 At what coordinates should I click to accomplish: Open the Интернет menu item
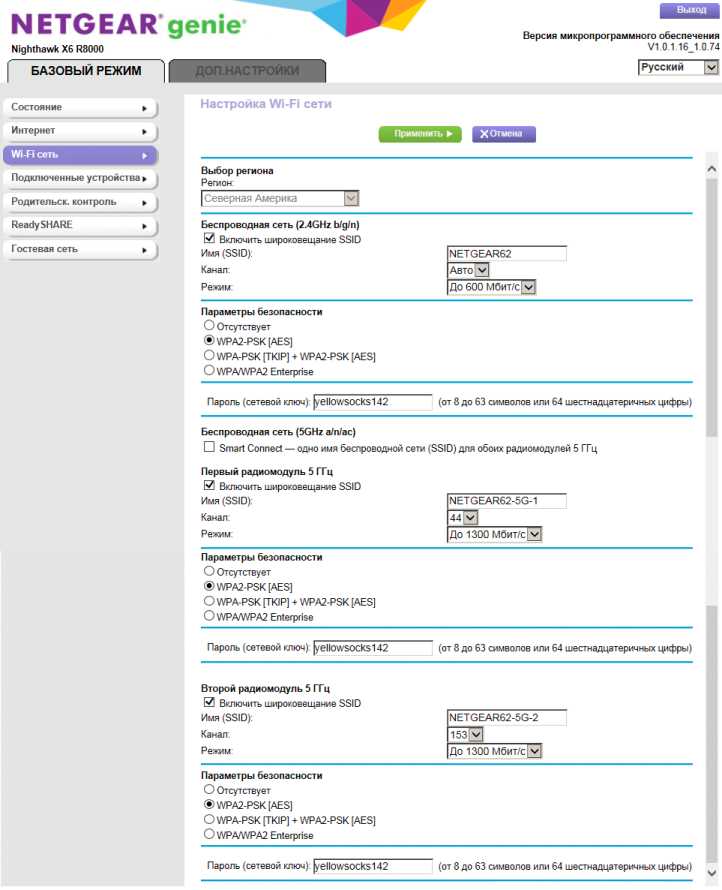(x=80, y=131)
